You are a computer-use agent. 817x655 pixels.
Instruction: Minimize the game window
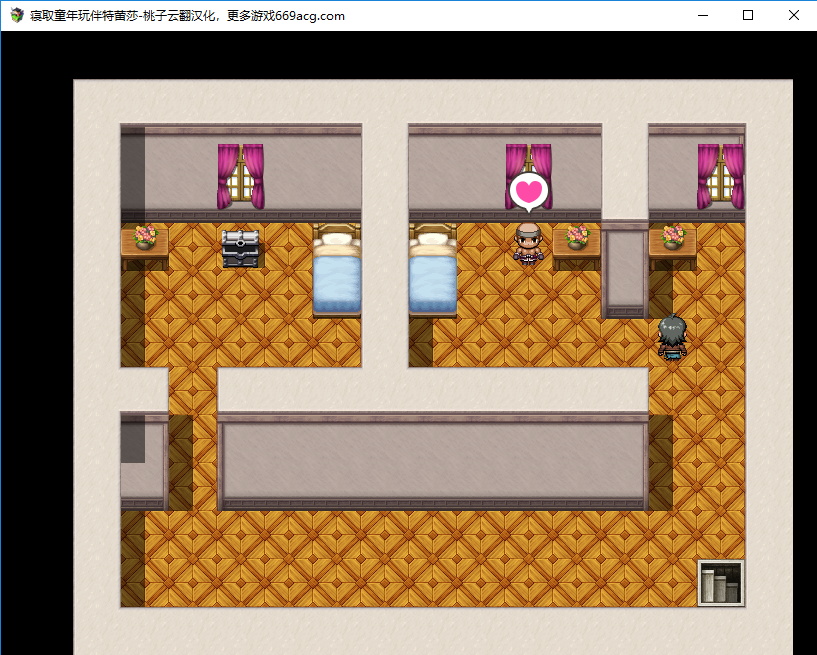pyautogui.click(x=703, y=16)
